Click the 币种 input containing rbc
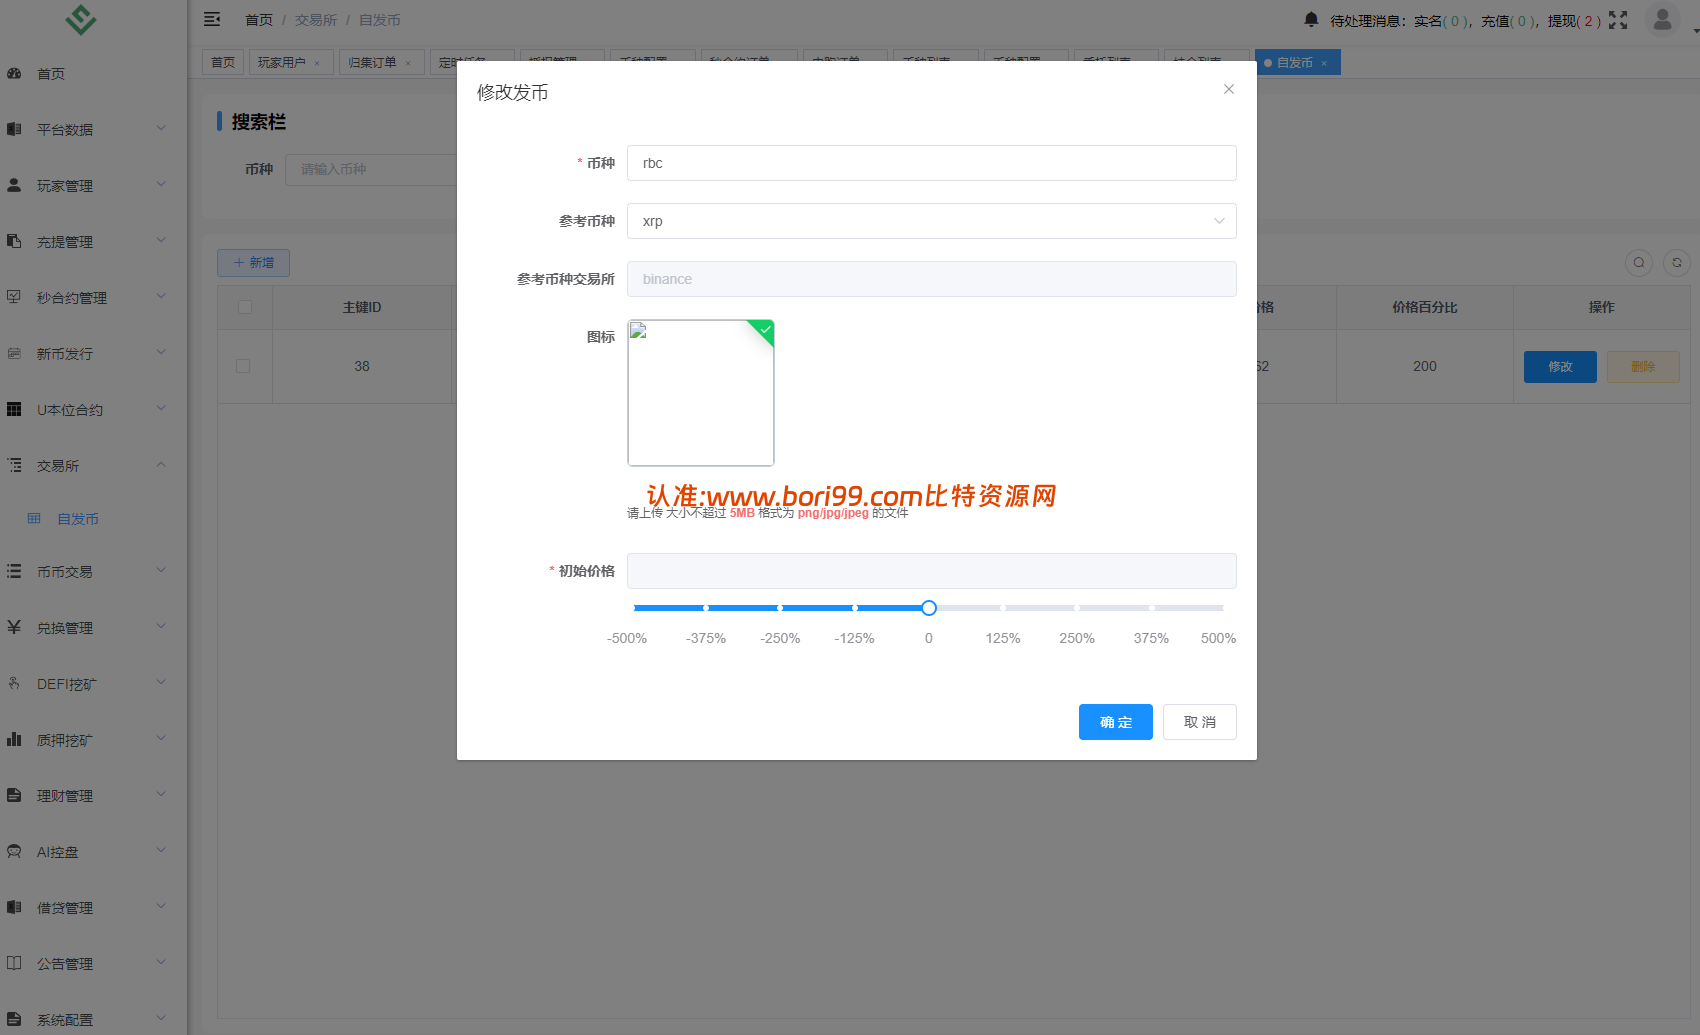The height and width of the screenshot is (1035, 1700). click(x=931, y=163)
